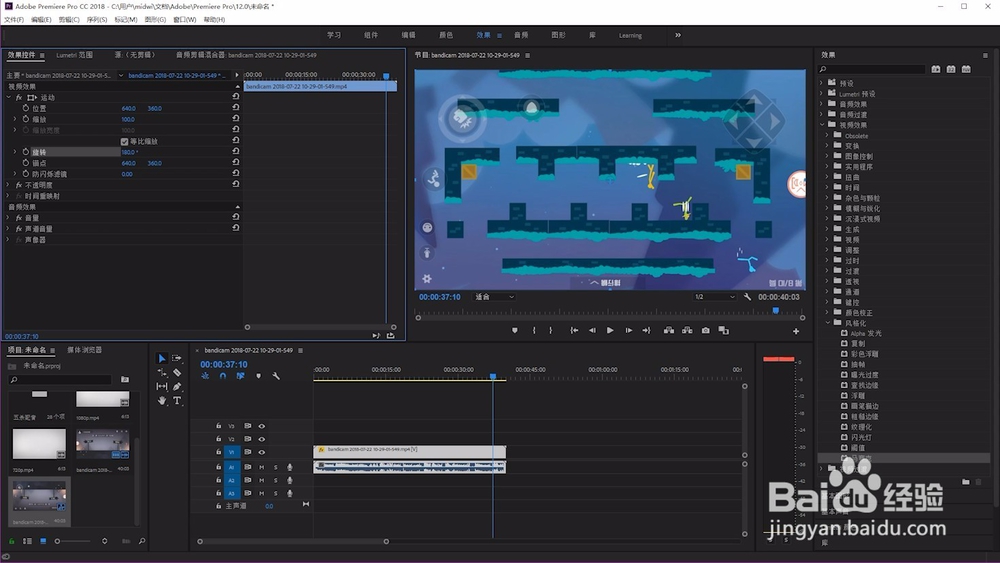Screen dimensions: 1000x563
Task: Click Program monitor scrubber playhead
Action: pos(776,311)
